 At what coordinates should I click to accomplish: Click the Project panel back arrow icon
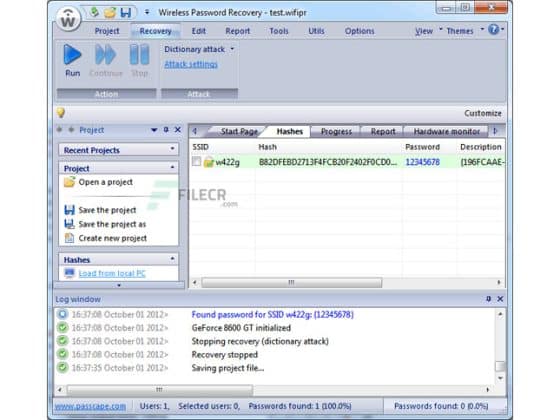click(x=59, y=130)
